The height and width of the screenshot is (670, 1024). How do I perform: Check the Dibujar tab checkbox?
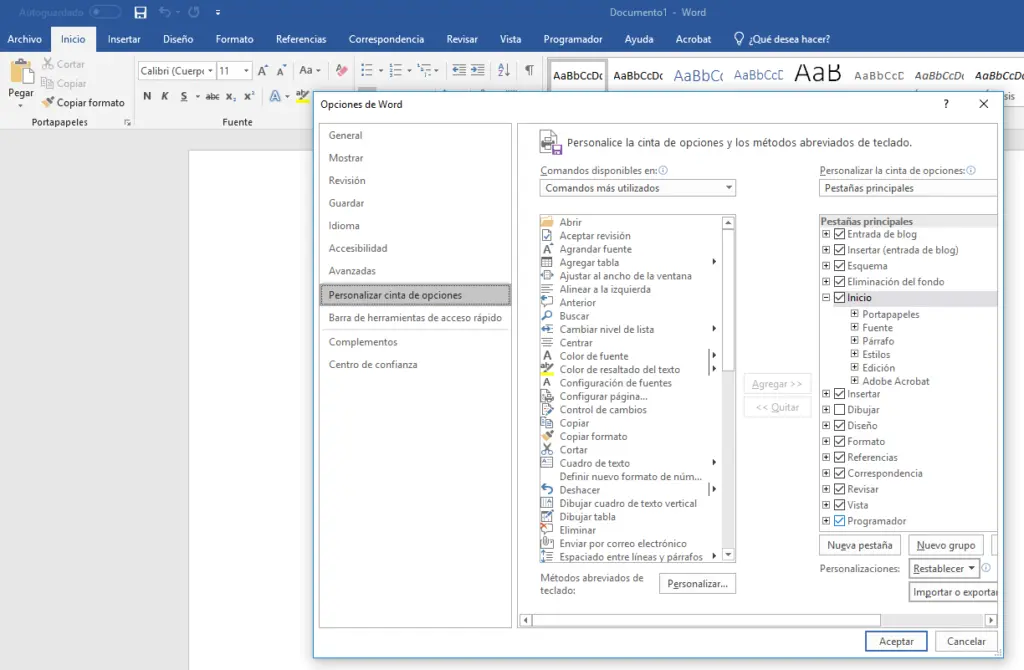pyautogui.click(x=840, y=409)
